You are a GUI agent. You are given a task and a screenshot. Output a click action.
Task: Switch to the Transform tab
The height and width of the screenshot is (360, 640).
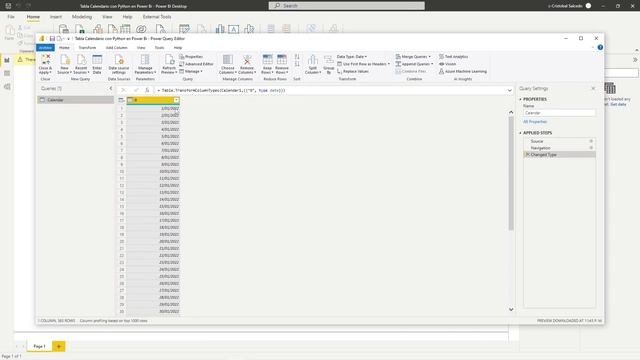pyautogui.click(x=87, y=48)
